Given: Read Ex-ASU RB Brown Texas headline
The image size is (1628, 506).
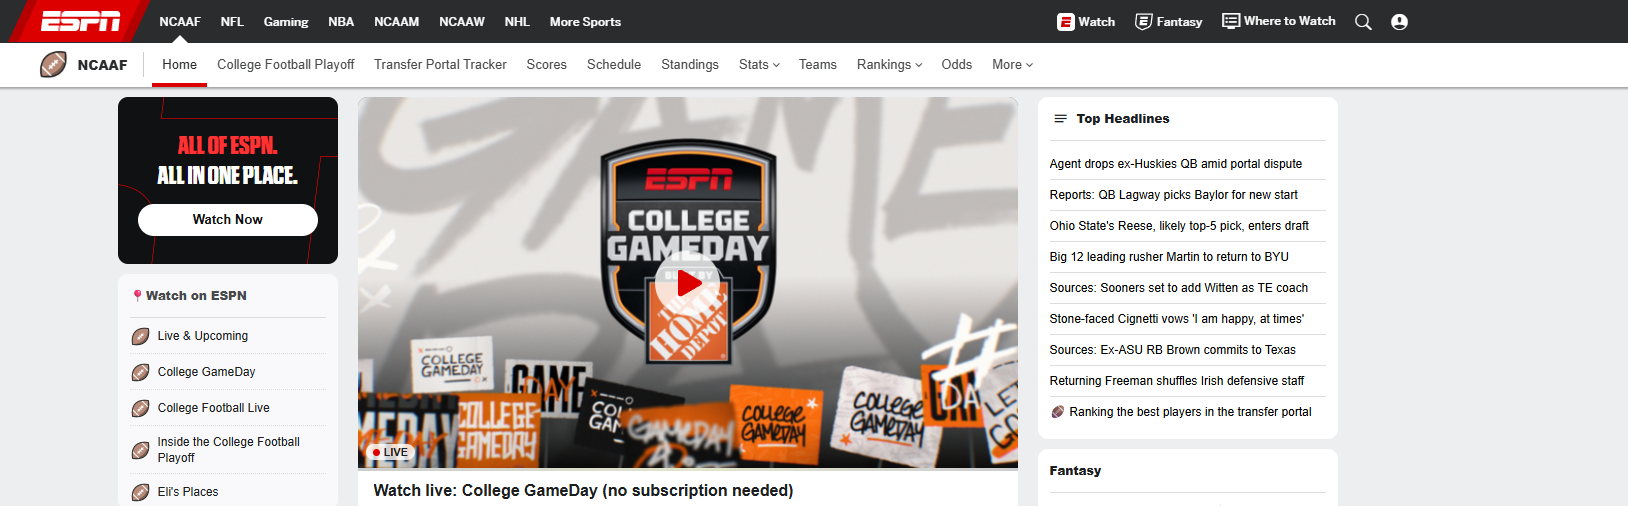Looking at the screenshot, I should pyautogui.click(x=1173, y=350).
